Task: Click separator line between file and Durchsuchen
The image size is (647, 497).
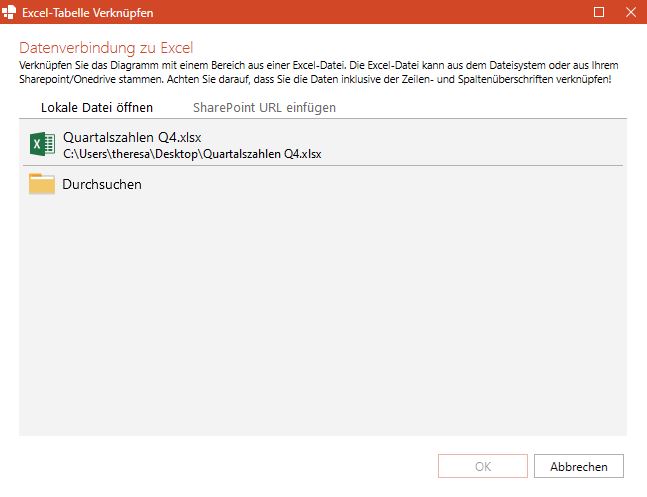Action: point(322,165)
